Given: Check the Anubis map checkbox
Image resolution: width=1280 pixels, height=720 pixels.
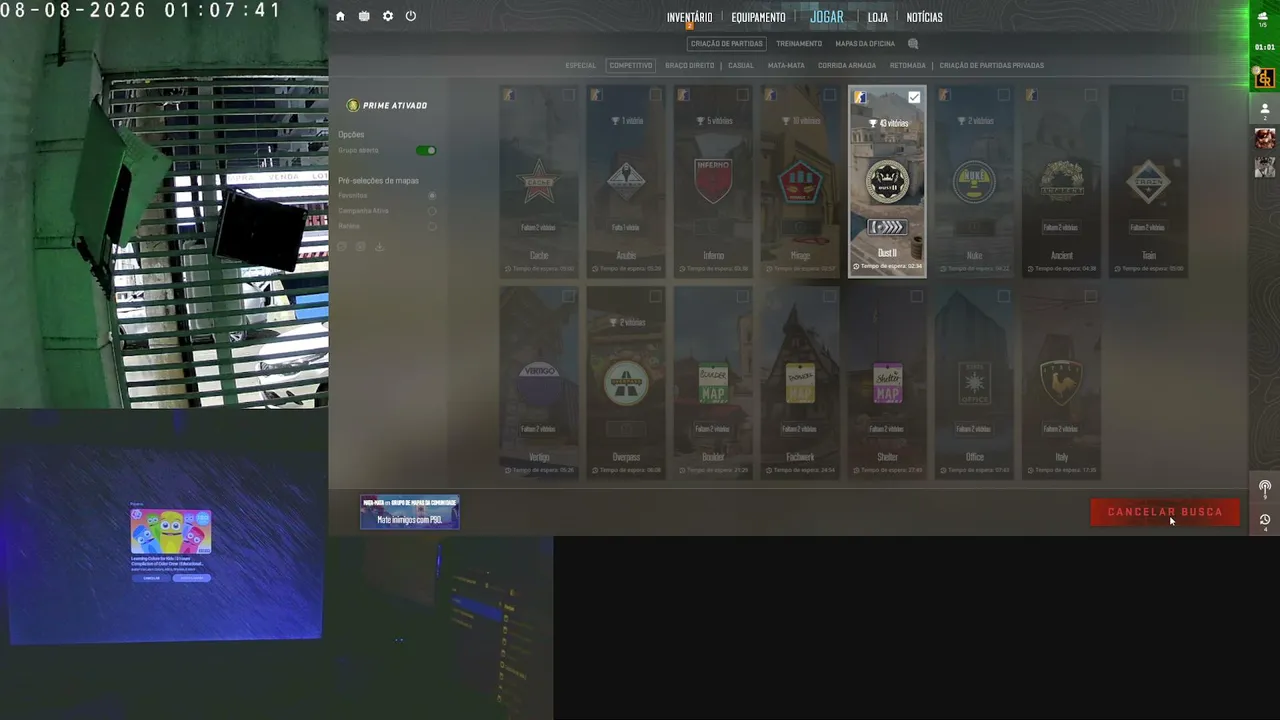Looking at the screenshot, I should coord(655,95).
